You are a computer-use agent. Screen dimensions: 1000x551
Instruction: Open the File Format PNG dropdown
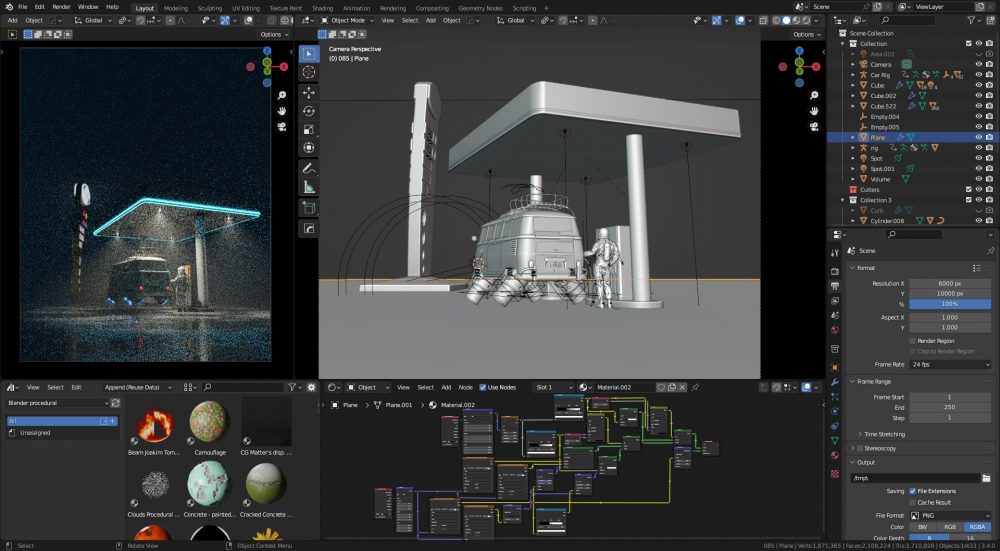coord(950,515)
